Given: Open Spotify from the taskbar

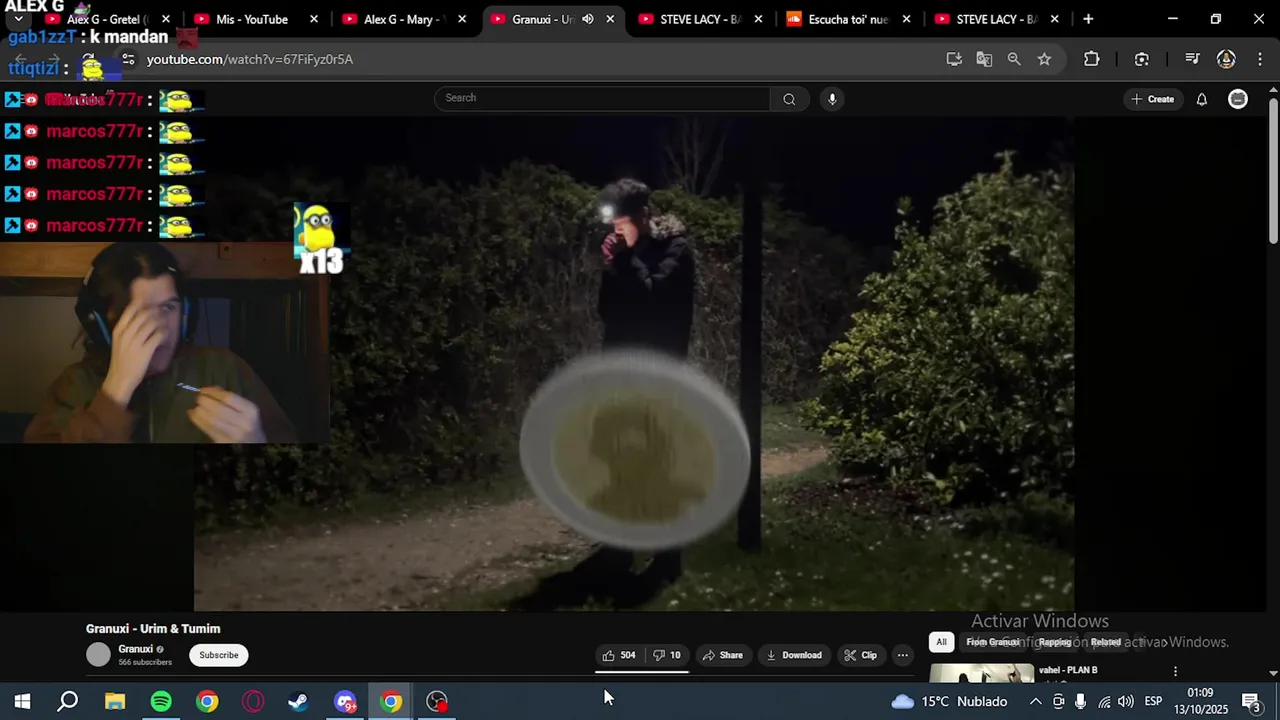Looking at the screenshot, I should coord(161,701).
